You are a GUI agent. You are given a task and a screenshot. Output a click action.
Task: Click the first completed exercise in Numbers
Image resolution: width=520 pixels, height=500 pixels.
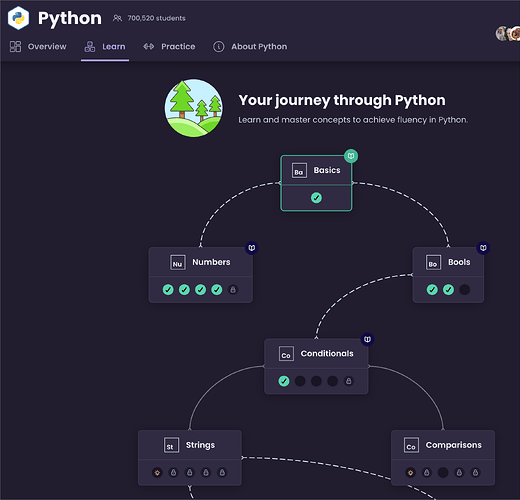[168, 290]
